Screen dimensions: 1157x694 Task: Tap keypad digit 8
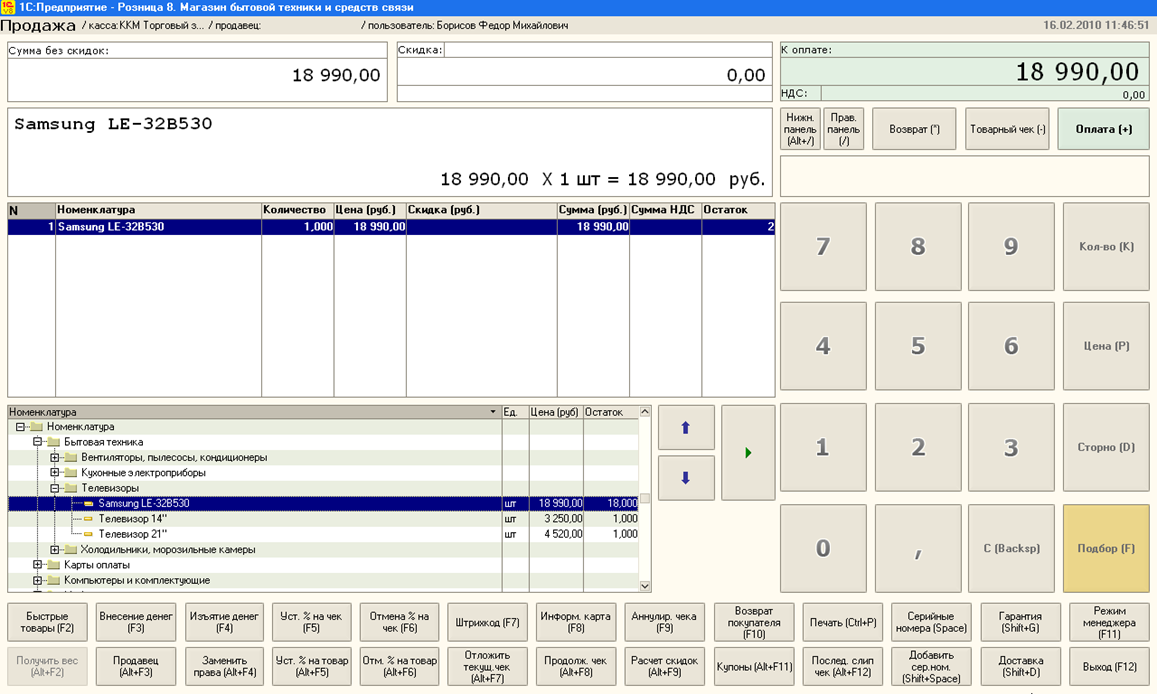(x=918, y=246)
